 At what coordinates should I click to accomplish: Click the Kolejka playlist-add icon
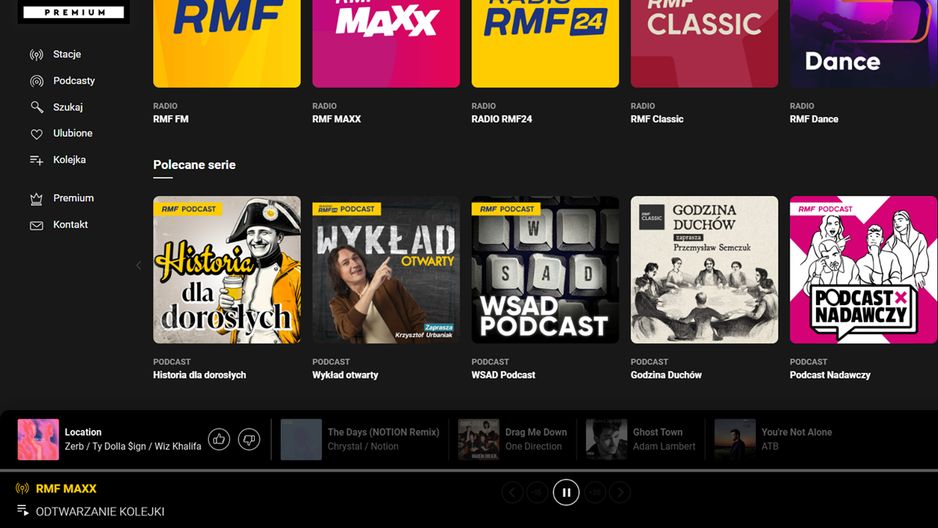[x=36, y=160]
